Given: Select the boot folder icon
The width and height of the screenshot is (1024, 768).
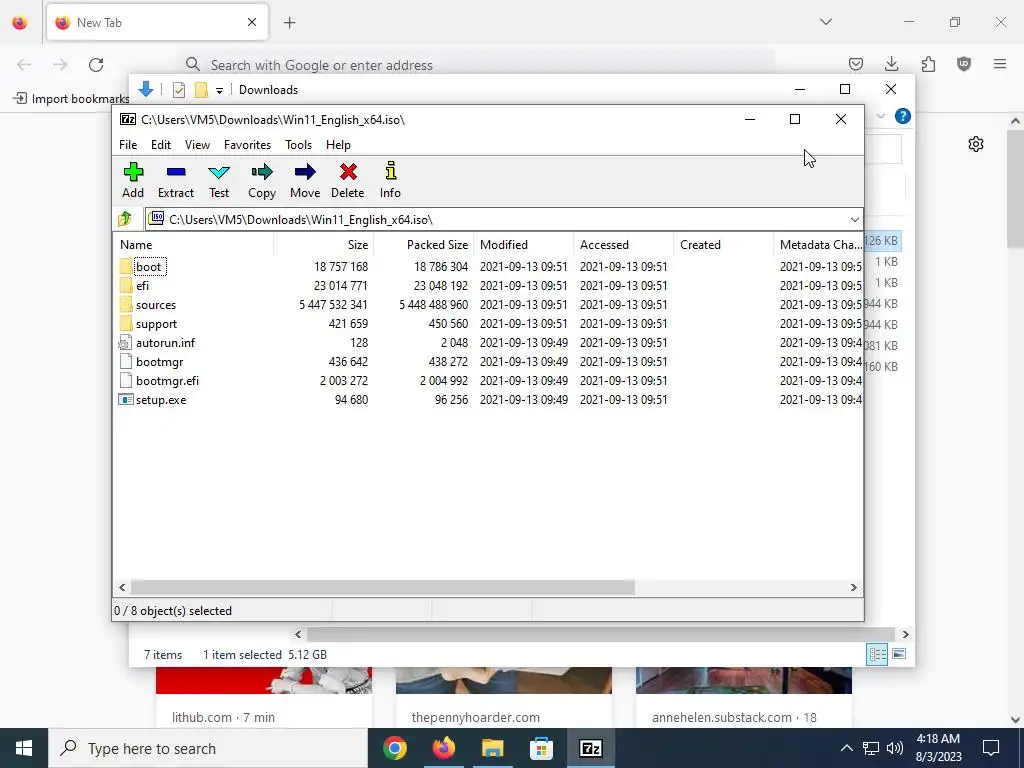Looking at the screenshot, I should pos(126,266).
